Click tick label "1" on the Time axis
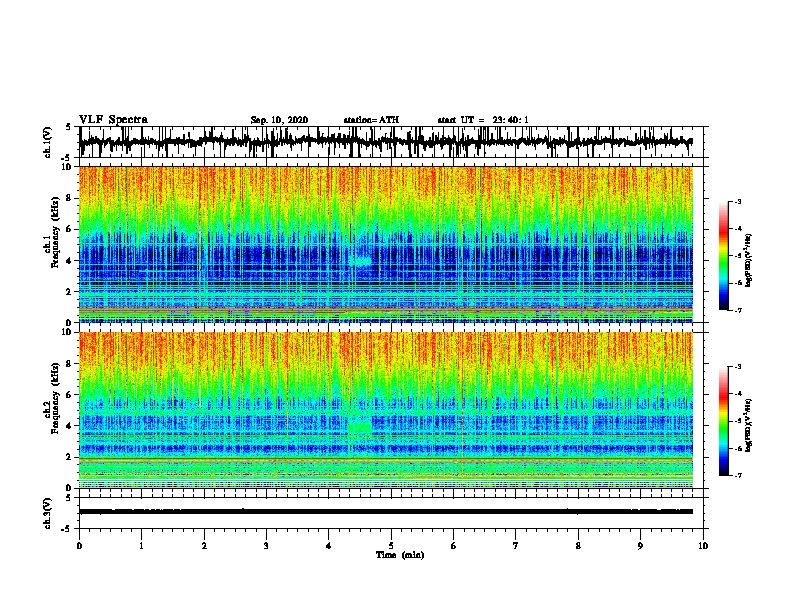Screen dimensions: 792x612 (141, 546)
